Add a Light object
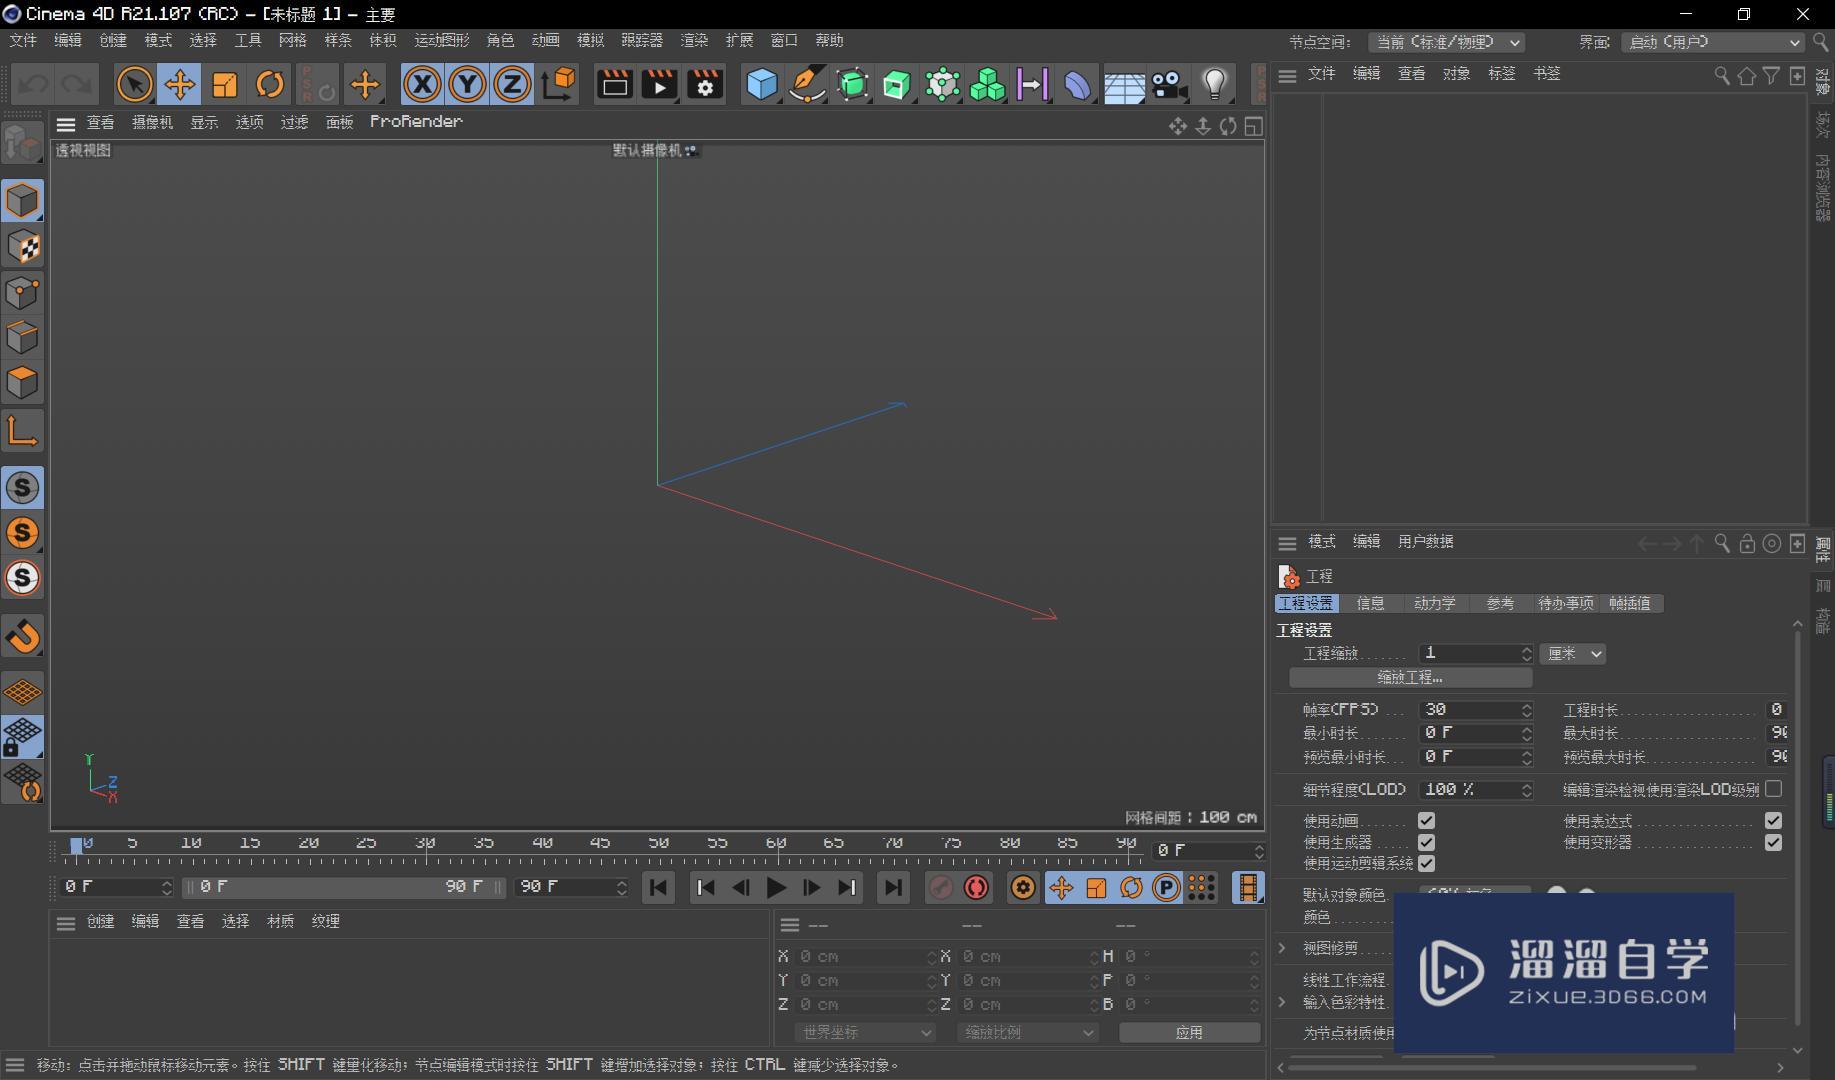 click(1215, 85)
